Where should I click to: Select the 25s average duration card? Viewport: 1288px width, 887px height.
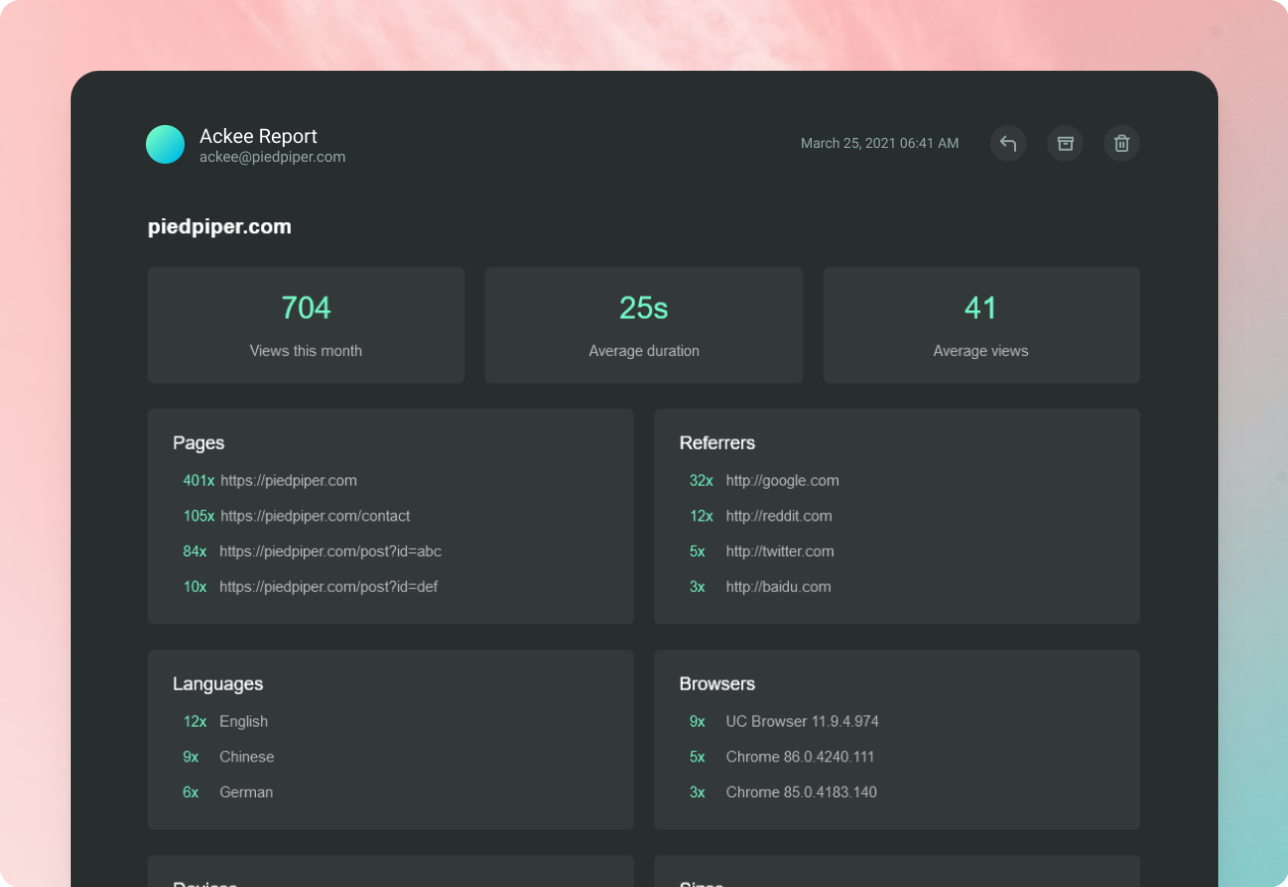[x=643, y=325]
